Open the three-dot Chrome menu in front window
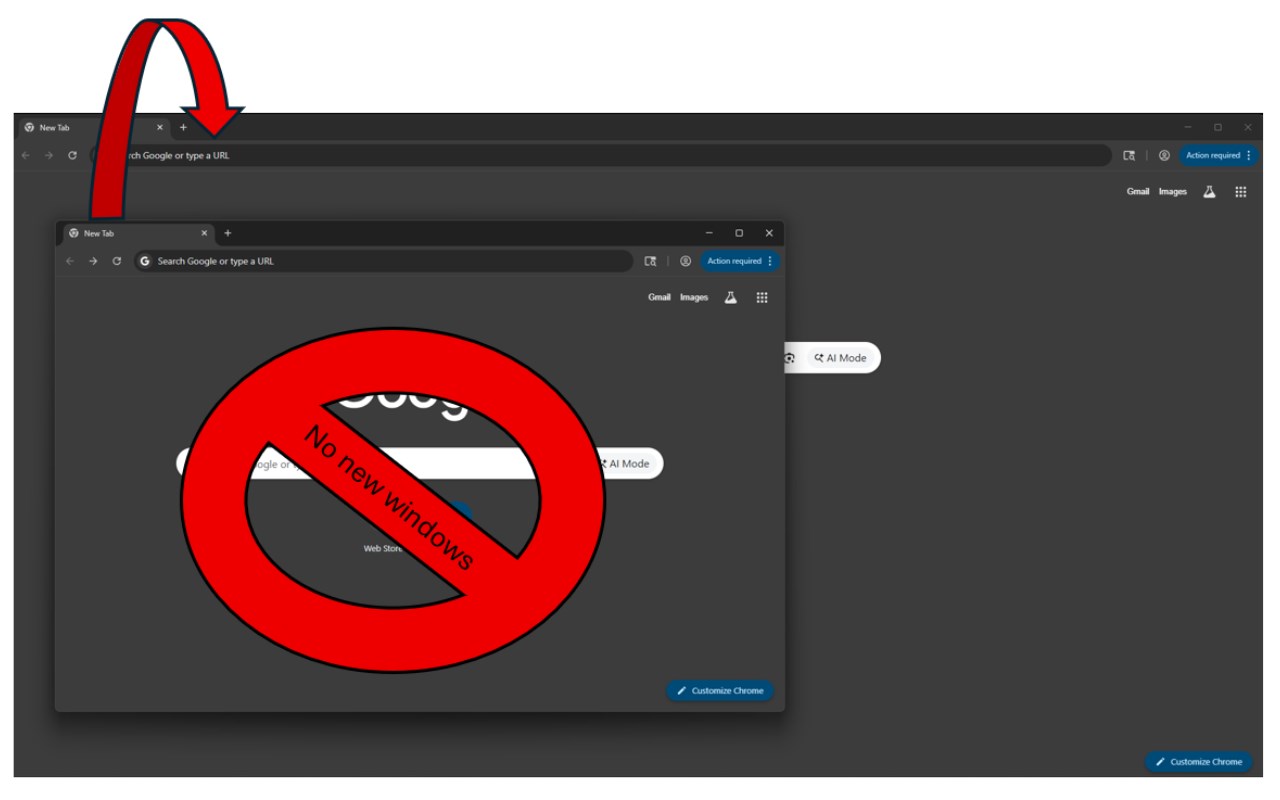1280x800 pixels. (x=770, y=261)
